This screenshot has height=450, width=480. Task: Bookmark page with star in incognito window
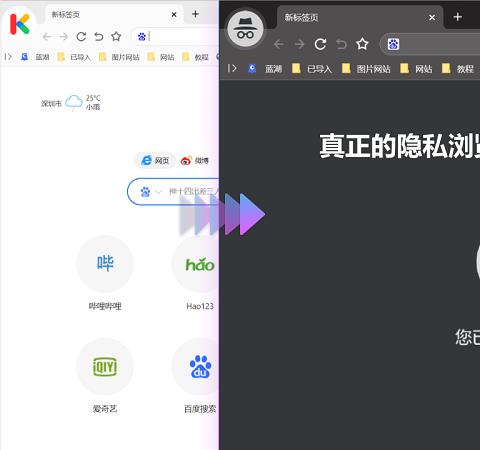click(x=362, y=44)
